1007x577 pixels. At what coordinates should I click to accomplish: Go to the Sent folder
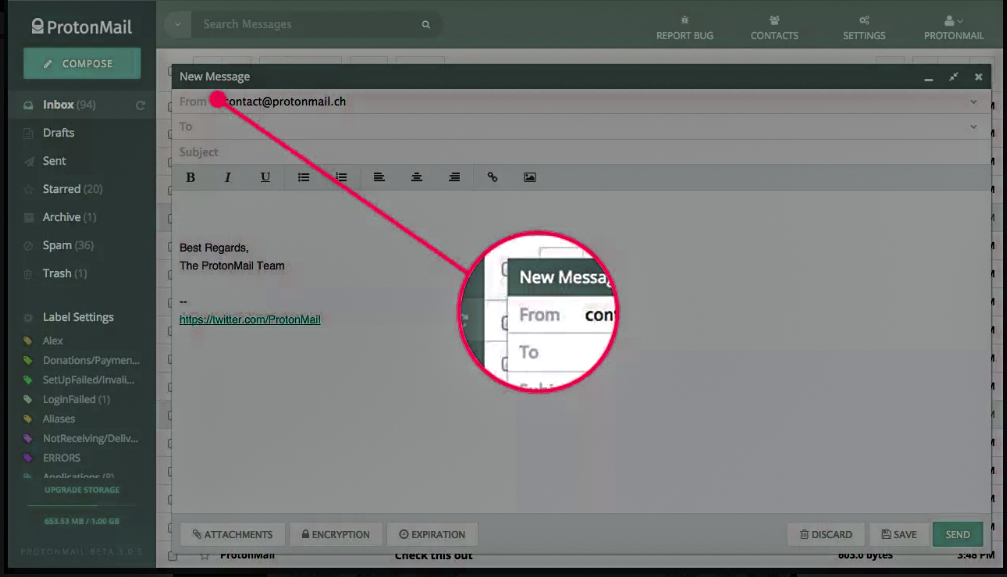click(x=54, y=161)
